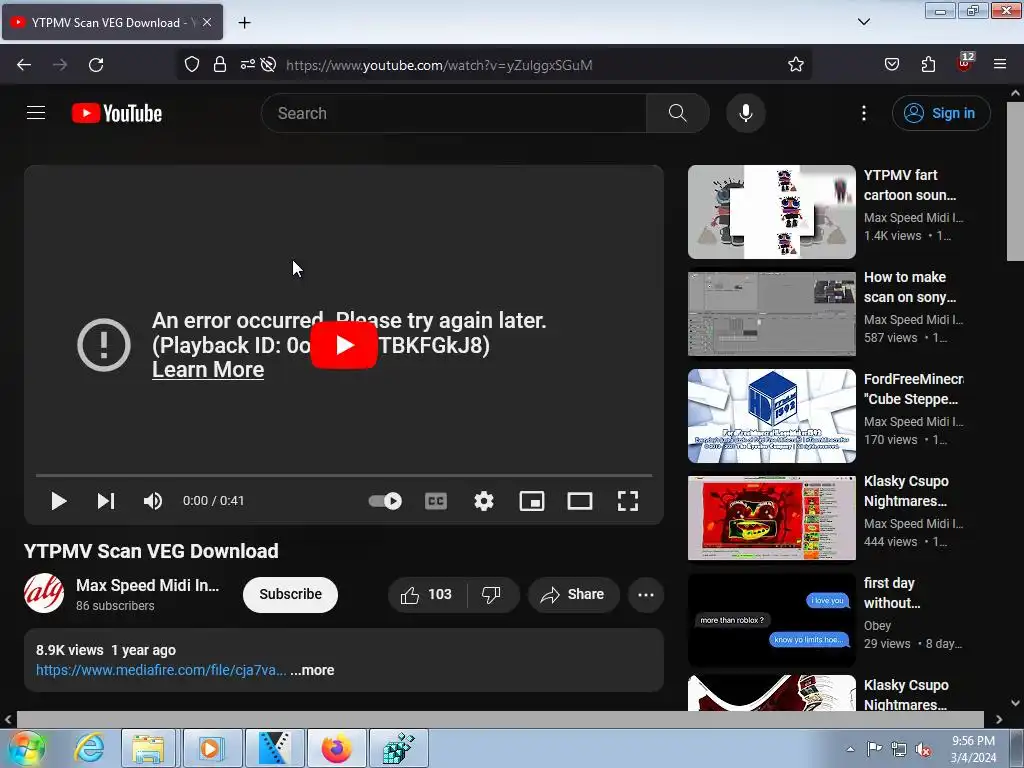Open How to make scan on sony video
This screenshot has height=768, width=1024.
tap(772, 314)
